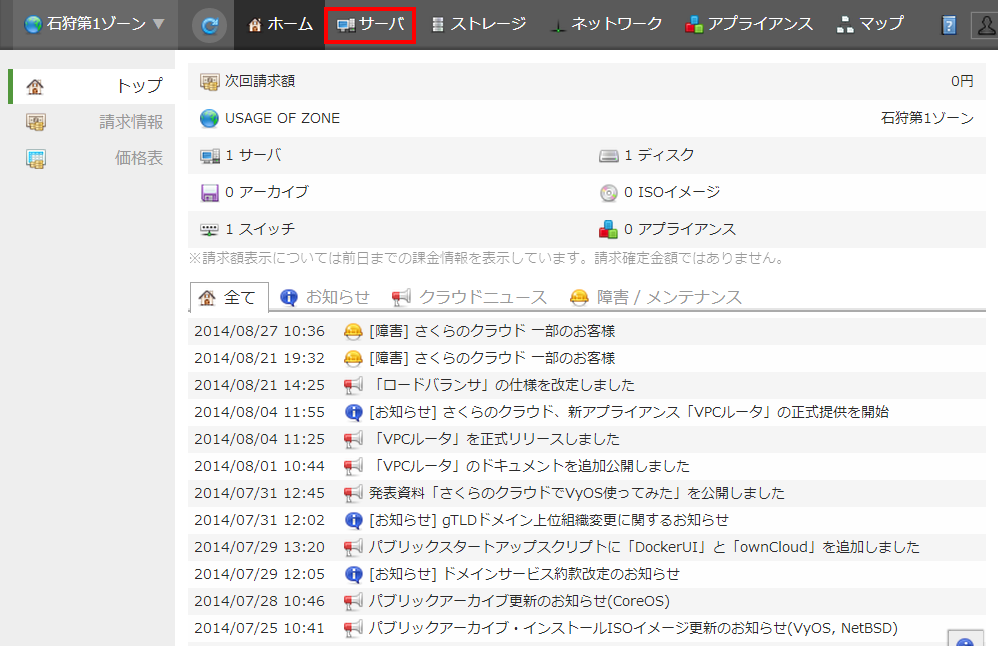998x646 pixels.
Task: Open the ロードバランサ specification news entry
Action: 501,385
